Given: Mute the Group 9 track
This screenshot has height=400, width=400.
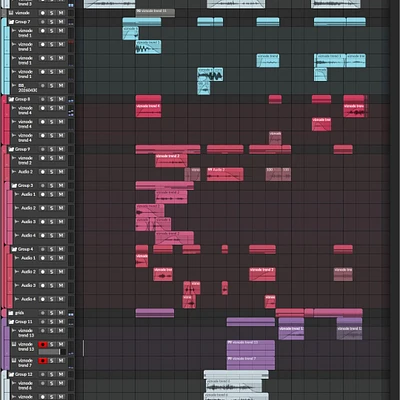Looking at the screenshot, I should [x=61, y=149].
